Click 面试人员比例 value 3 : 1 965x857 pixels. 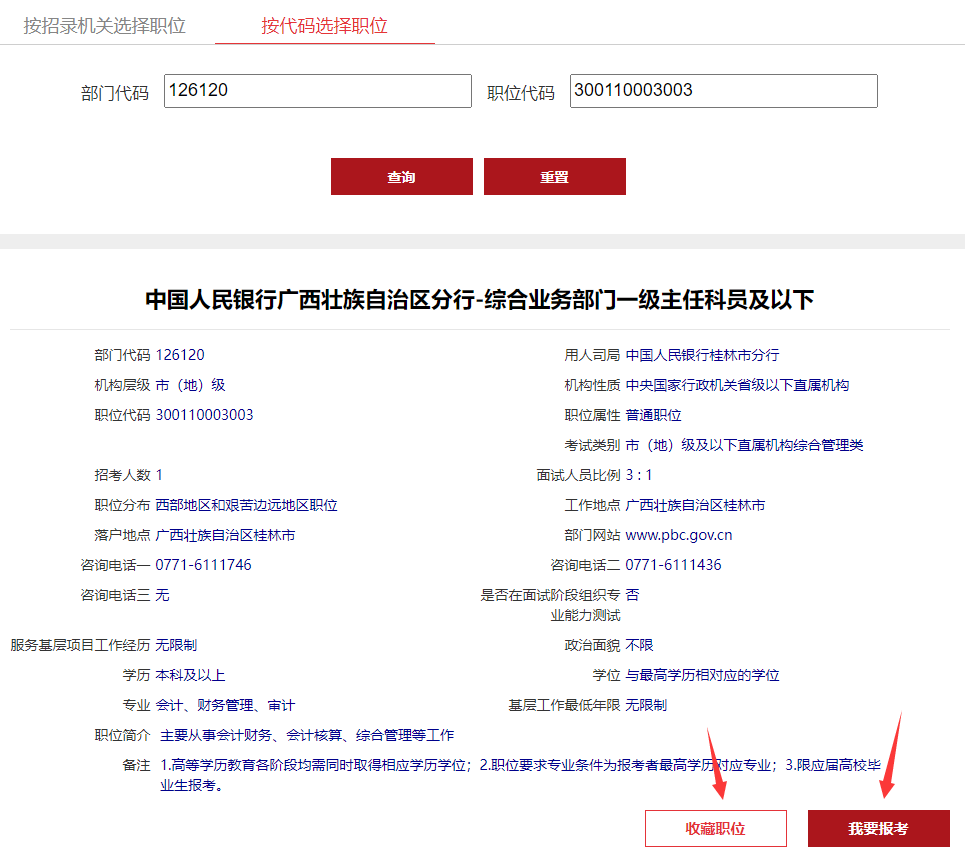tap(639, 475)
